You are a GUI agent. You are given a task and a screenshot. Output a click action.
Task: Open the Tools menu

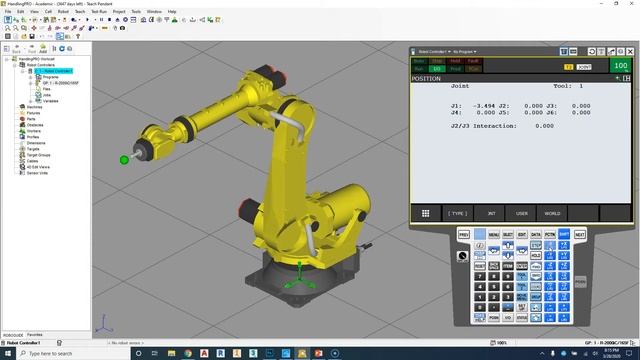[136, 11]
